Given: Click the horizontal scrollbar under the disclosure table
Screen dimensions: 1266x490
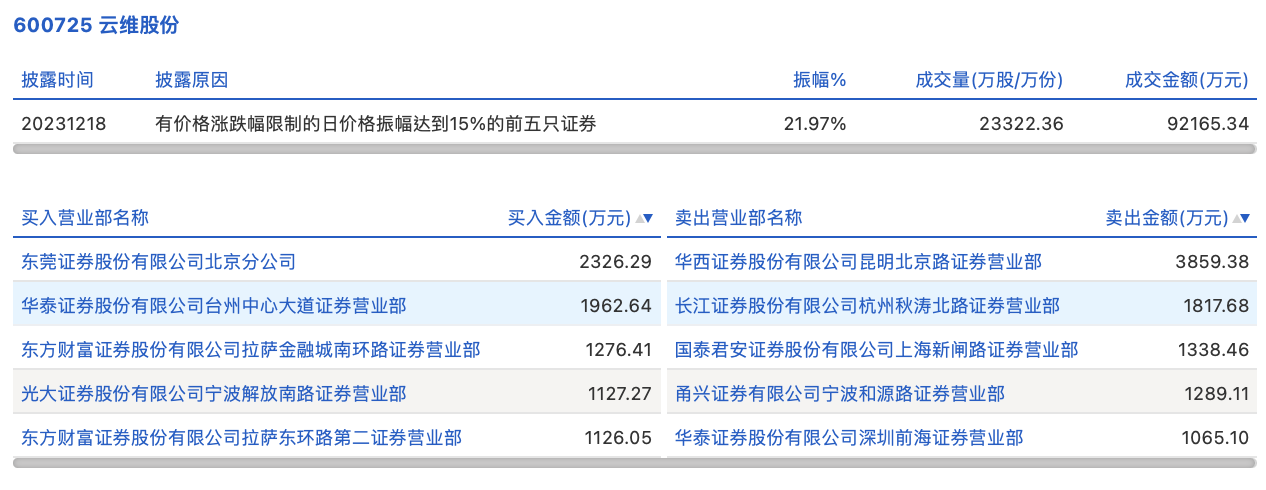Looking at the screenshot, I should click(x=634, y=149).
